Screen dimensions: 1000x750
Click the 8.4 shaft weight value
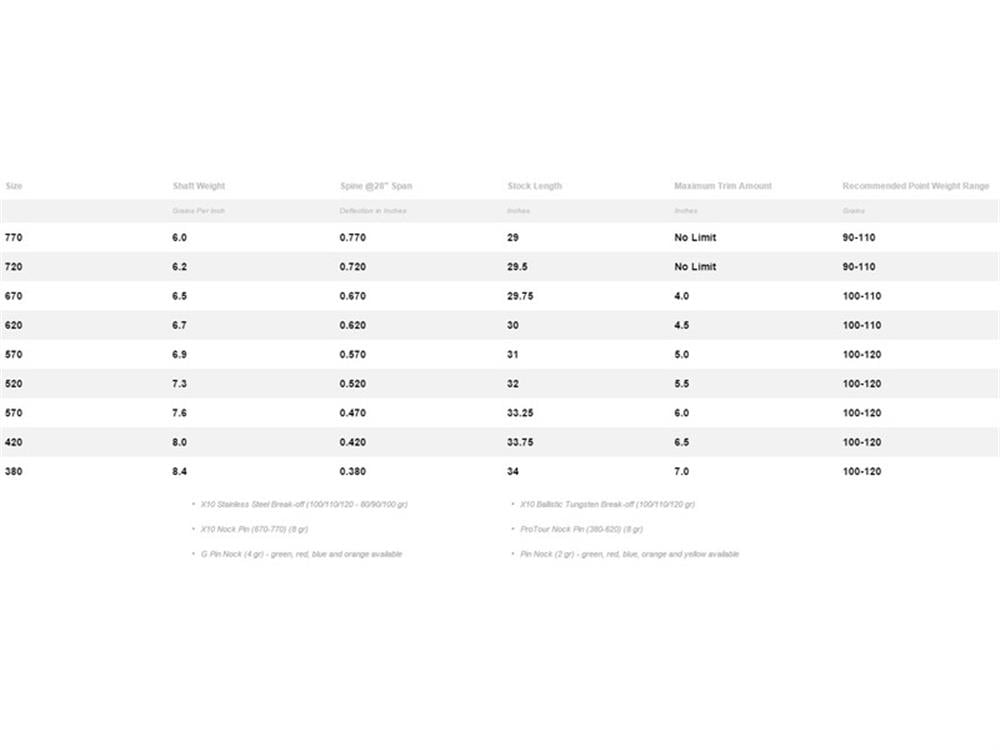[x=180, y=471]
